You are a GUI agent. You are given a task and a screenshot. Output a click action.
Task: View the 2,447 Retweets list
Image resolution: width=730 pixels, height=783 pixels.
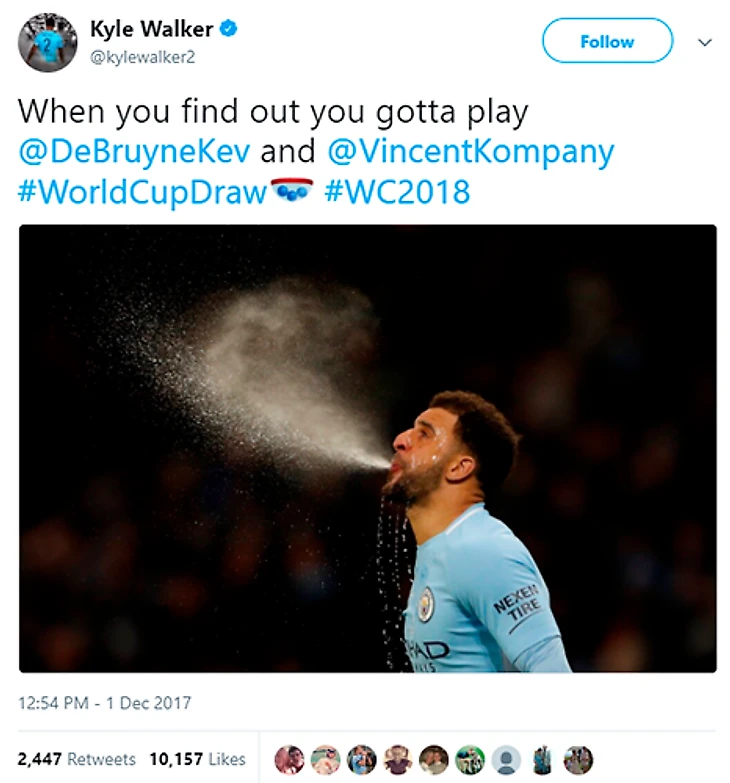(76, 759)
